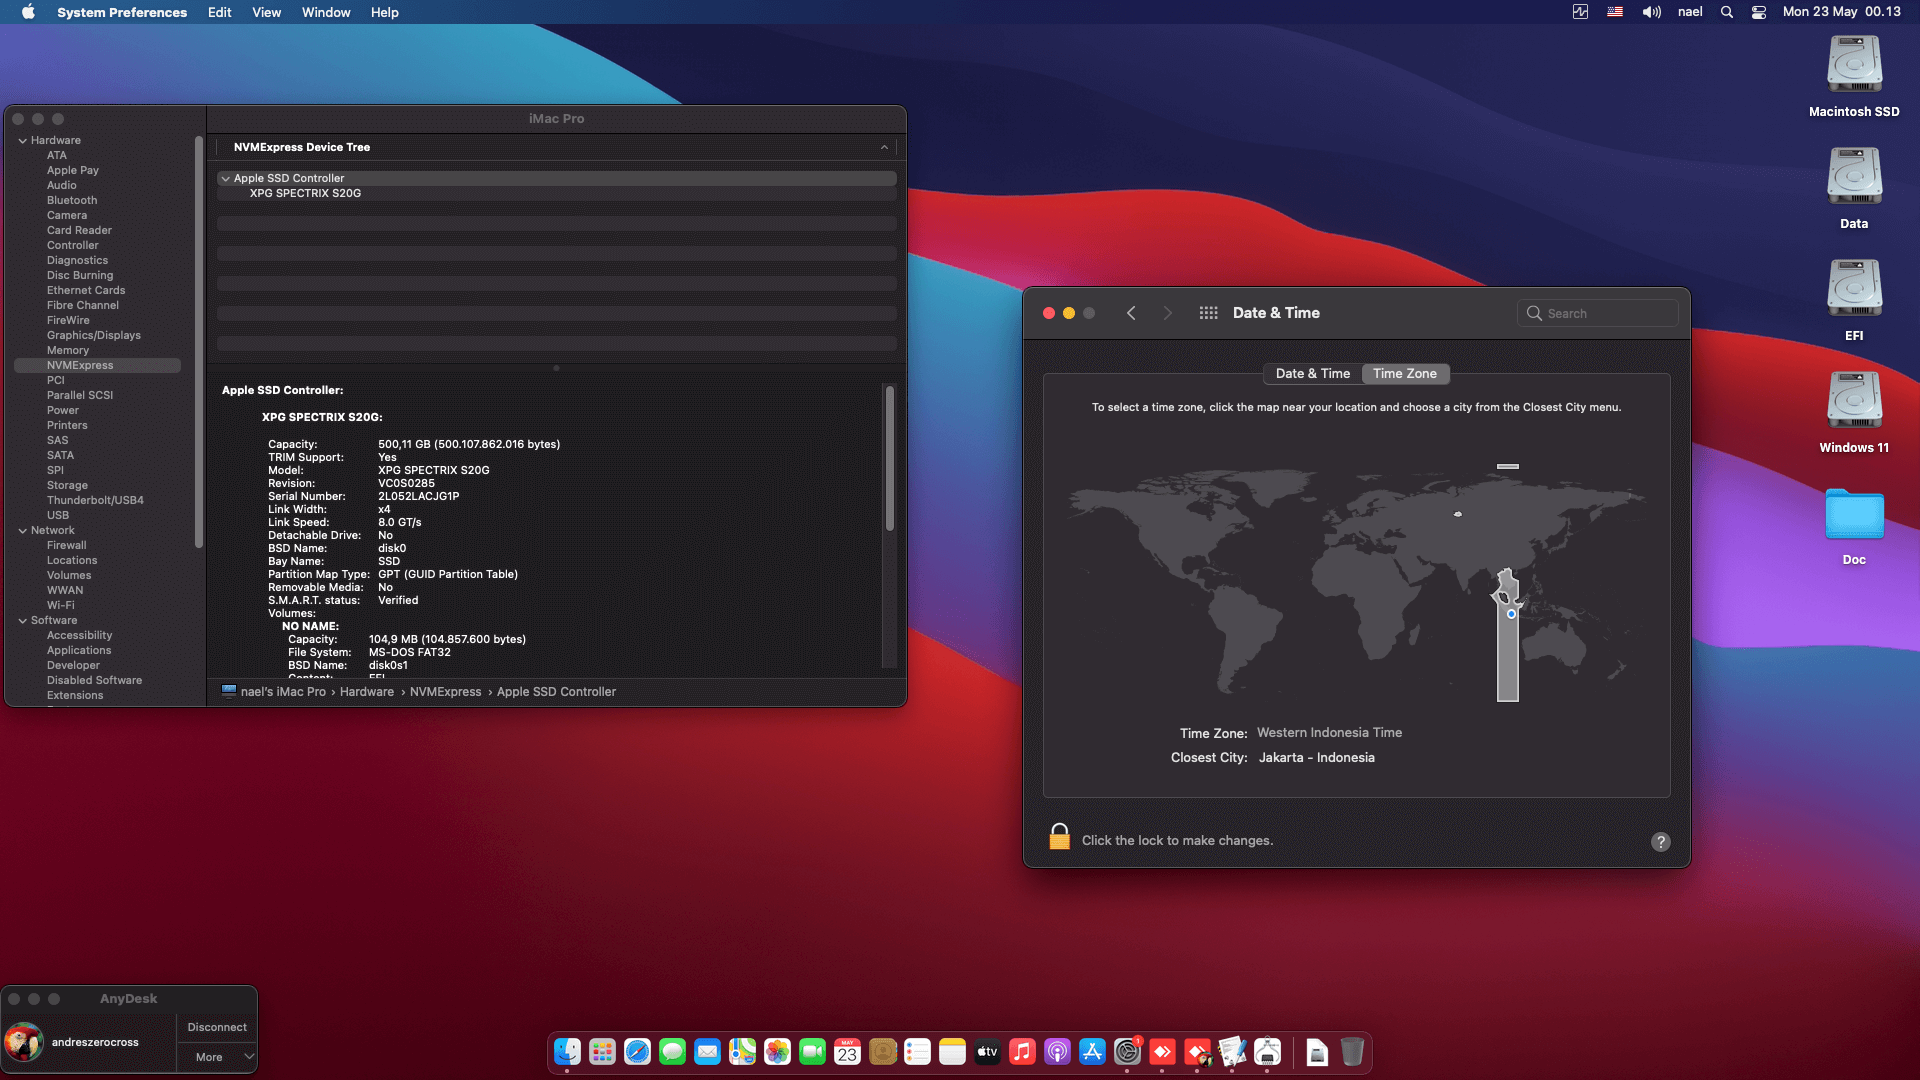
Task: Open Podcasts from the Dock
Action: click(x=1057, y=1052)
